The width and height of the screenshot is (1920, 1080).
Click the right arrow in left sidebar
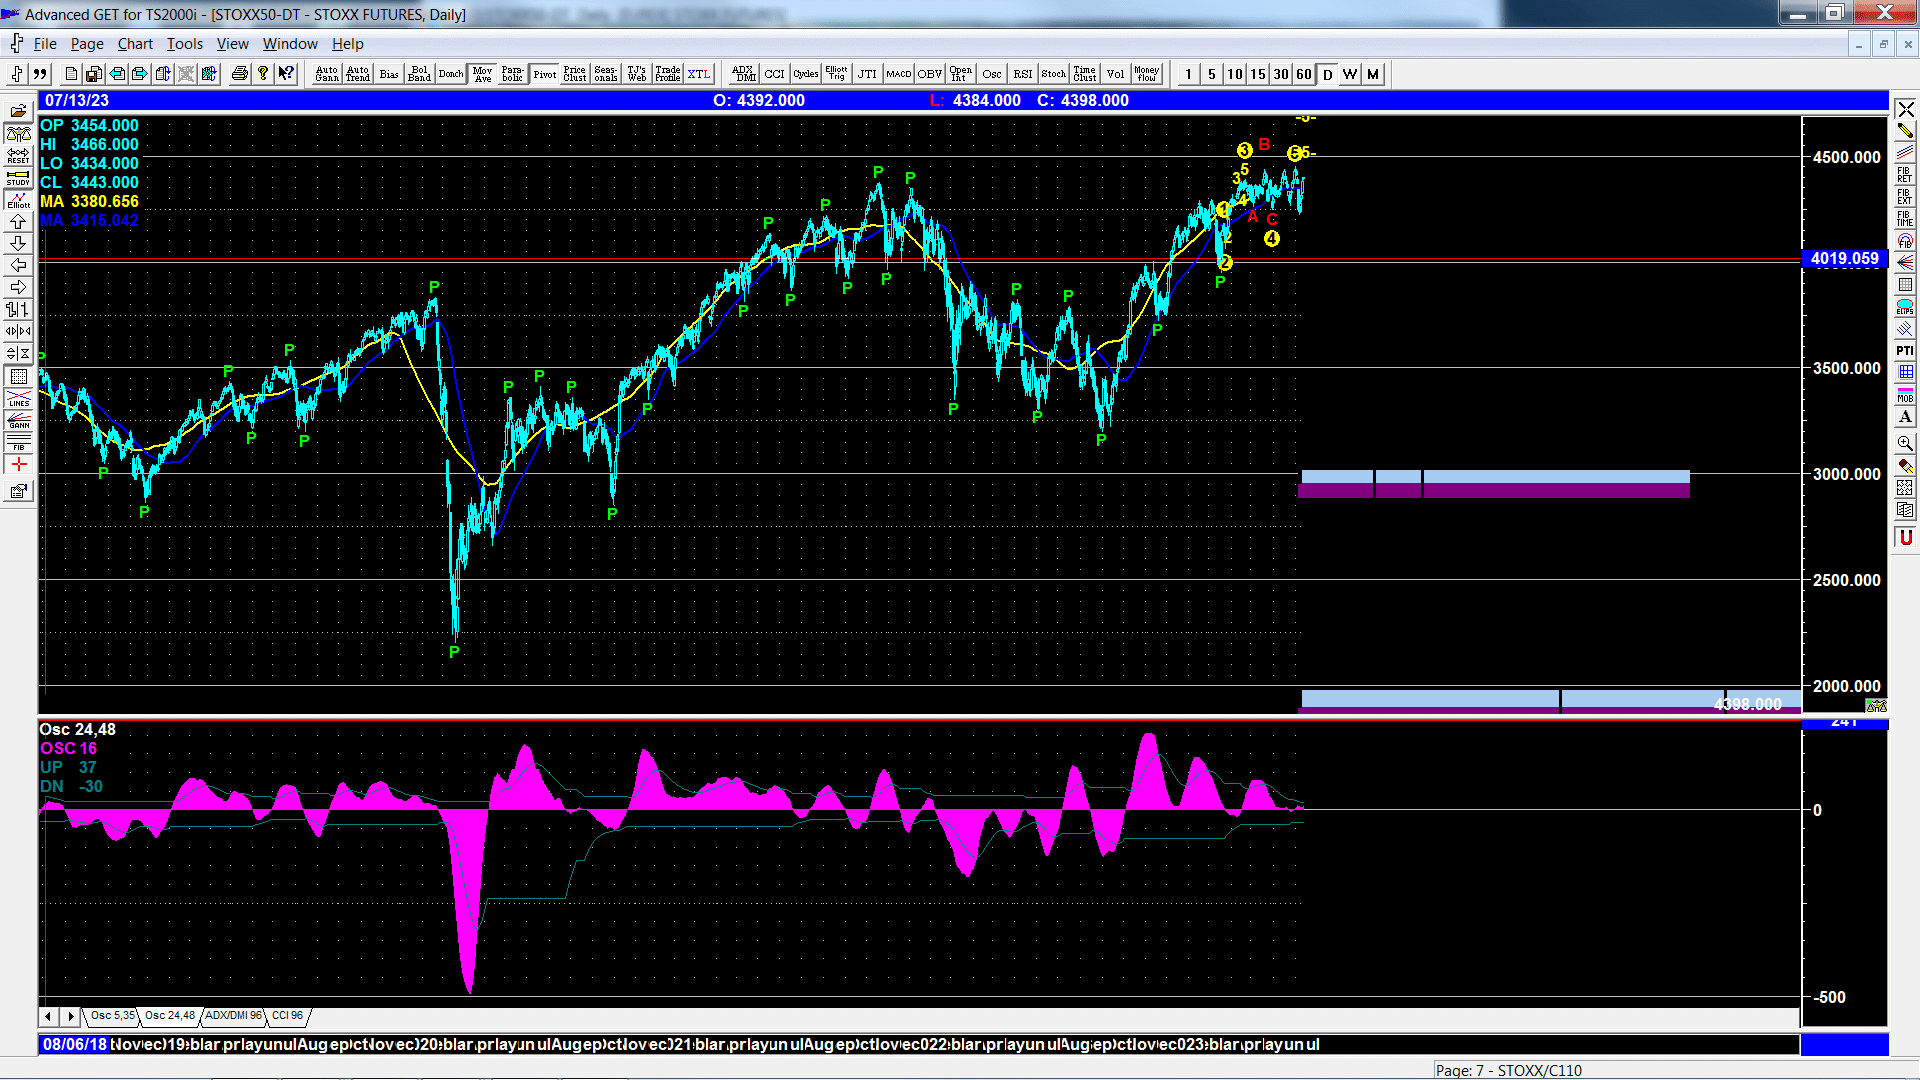pos(19,287)
